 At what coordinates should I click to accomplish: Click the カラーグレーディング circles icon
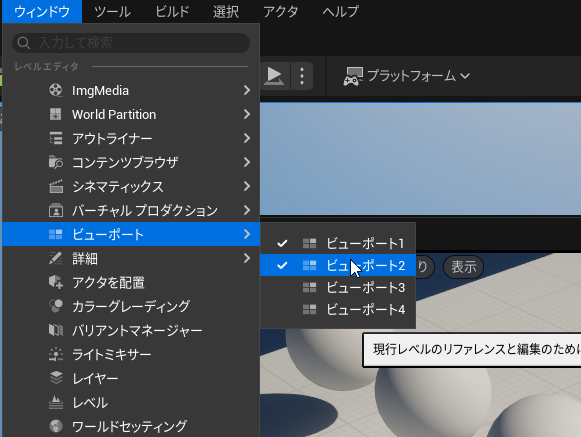click(56, 306)
